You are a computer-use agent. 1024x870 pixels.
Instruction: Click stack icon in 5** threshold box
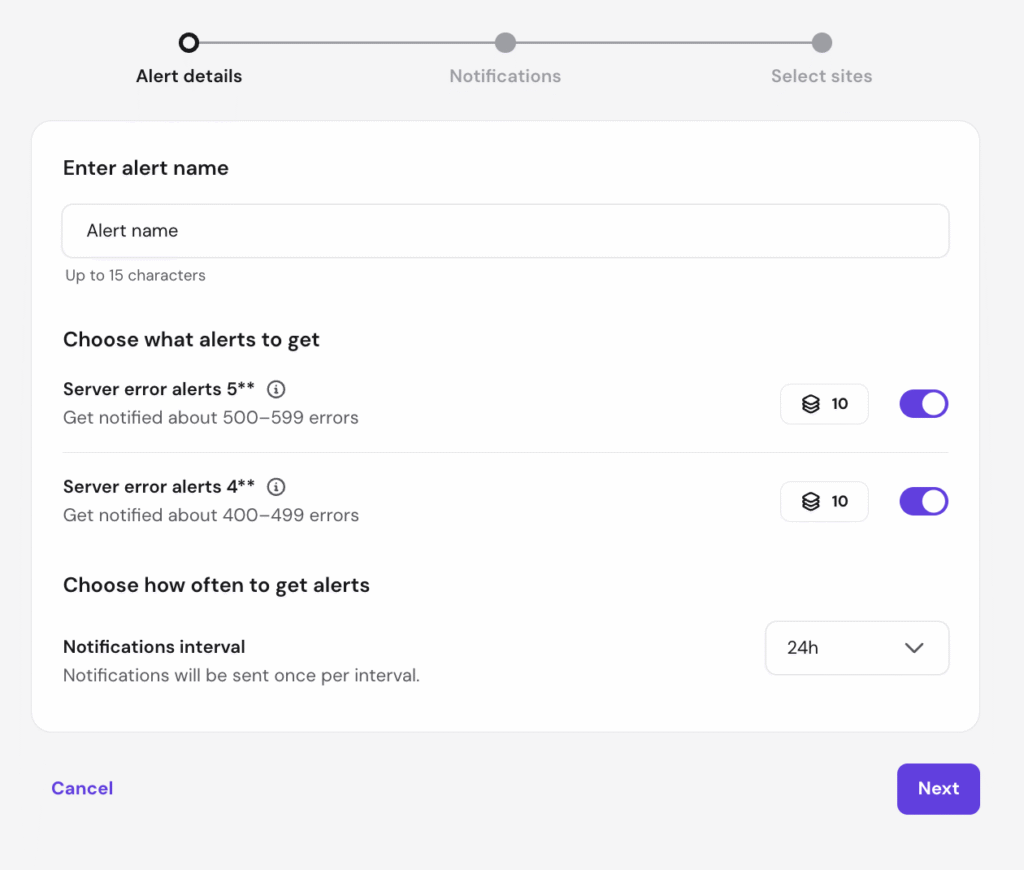pos(811,404)
